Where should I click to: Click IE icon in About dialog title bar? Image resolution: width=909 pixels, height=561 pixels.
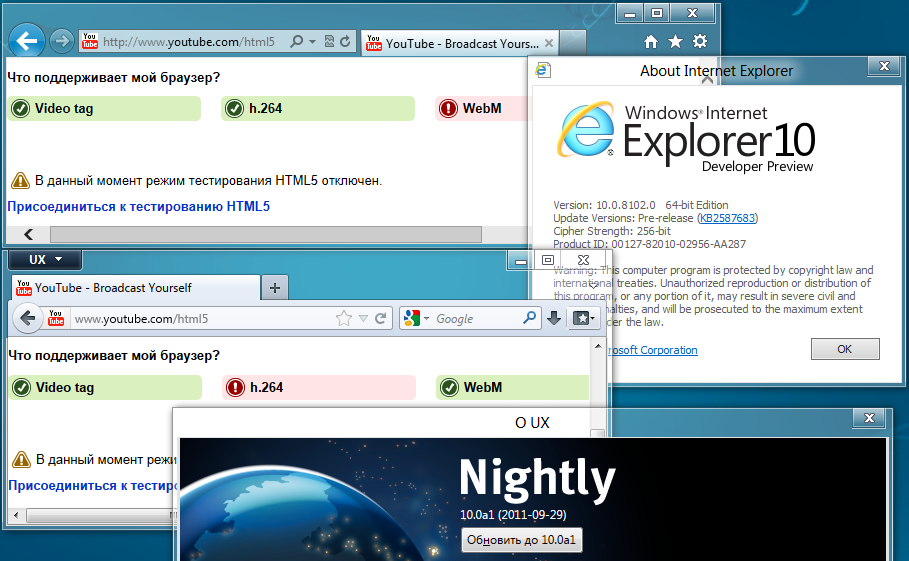click(x=543, y=70)
